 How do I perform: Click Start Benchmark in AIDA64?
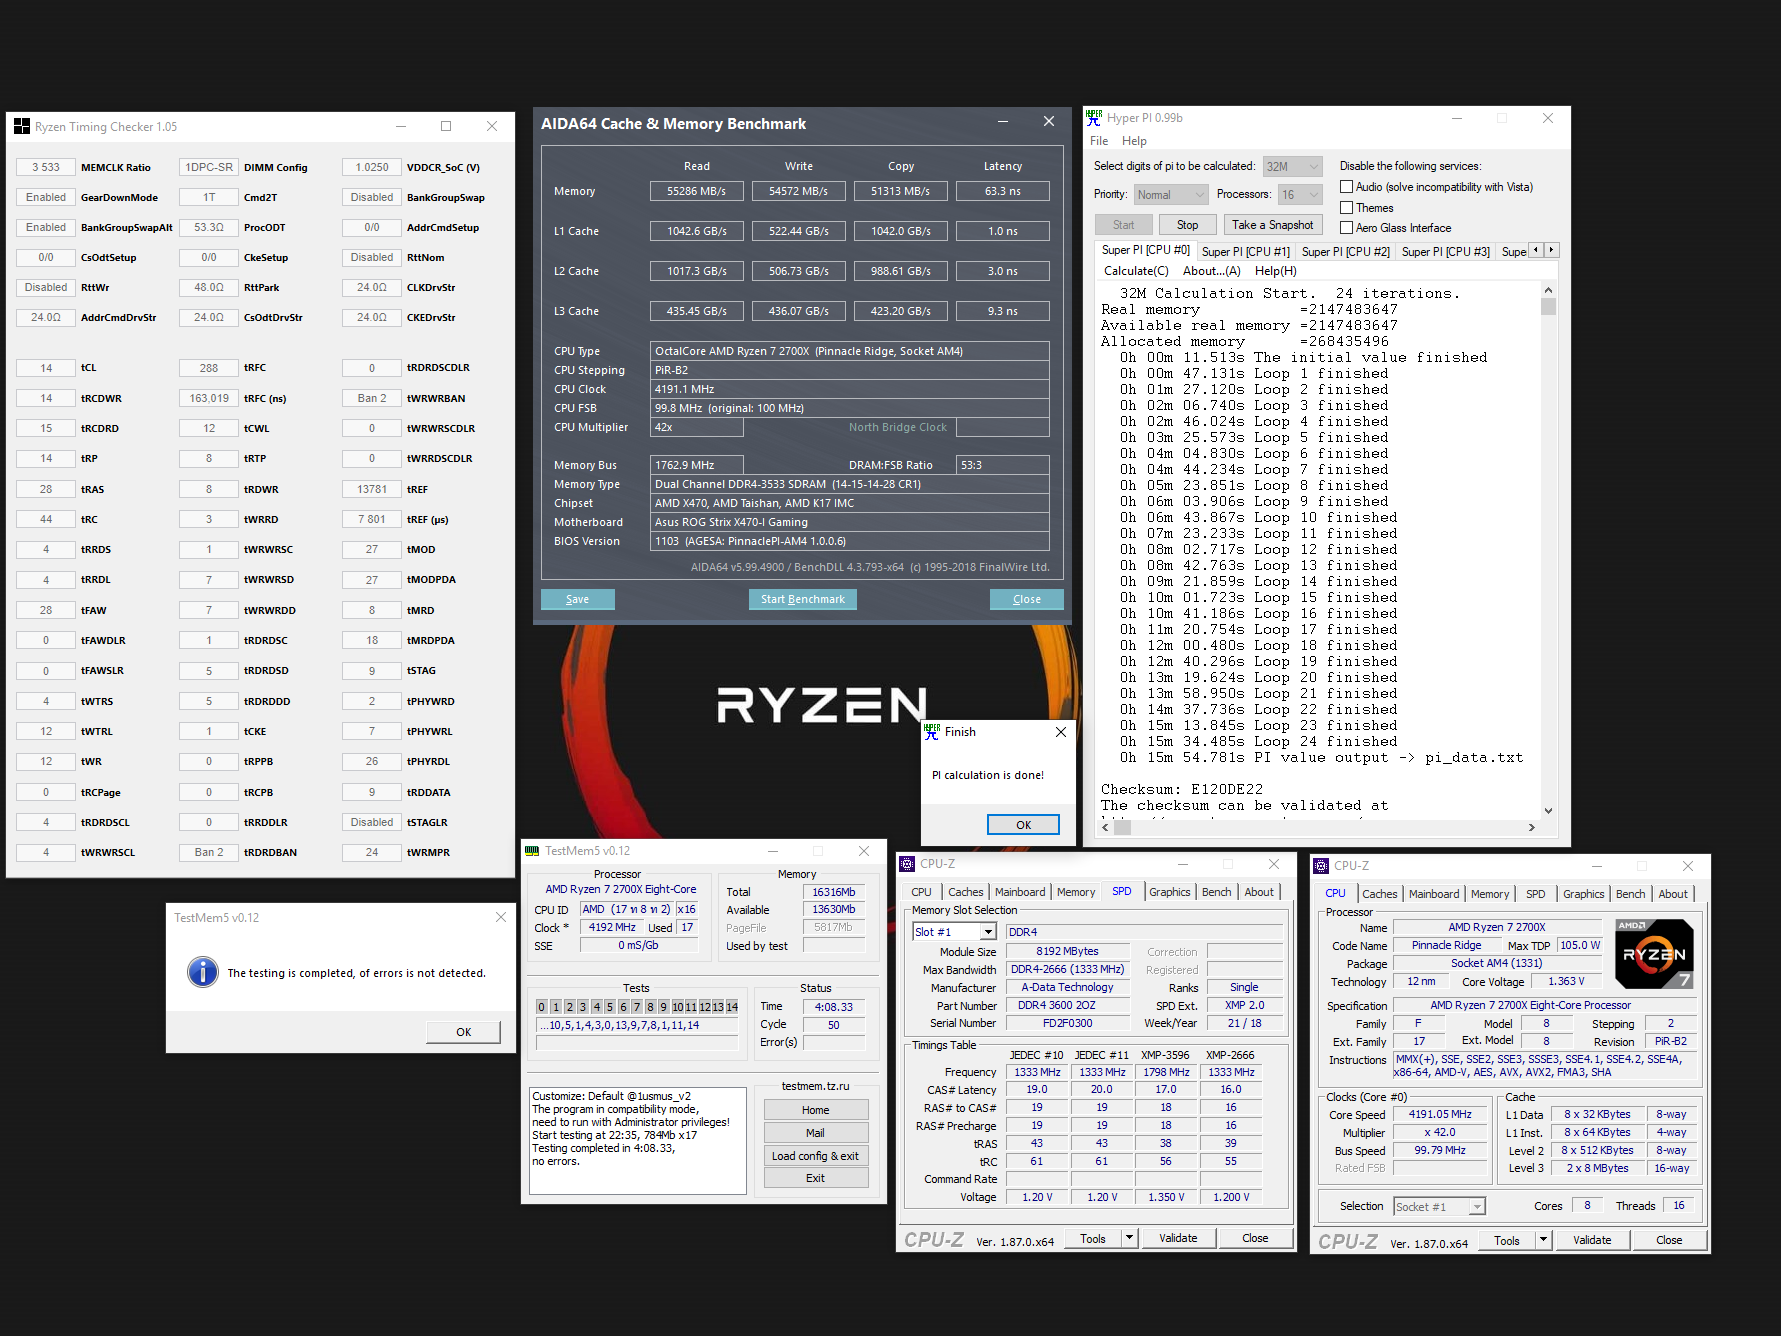pyautogui.click(x=802, y=599)
